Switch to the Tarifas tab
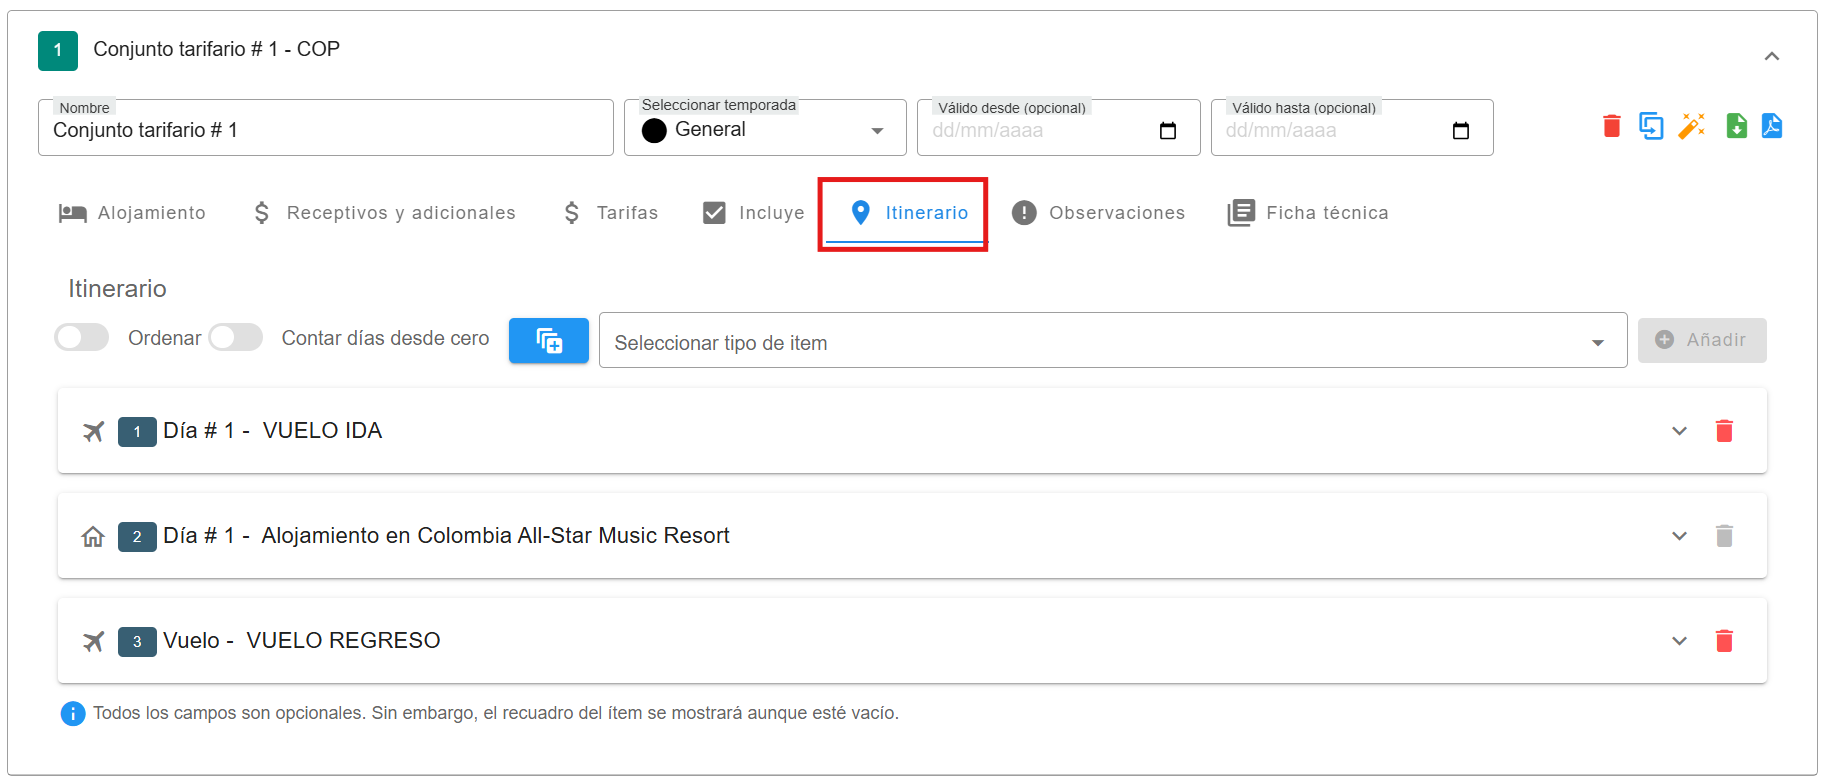This screenshot has height=778, width=1822. point(611,213)
